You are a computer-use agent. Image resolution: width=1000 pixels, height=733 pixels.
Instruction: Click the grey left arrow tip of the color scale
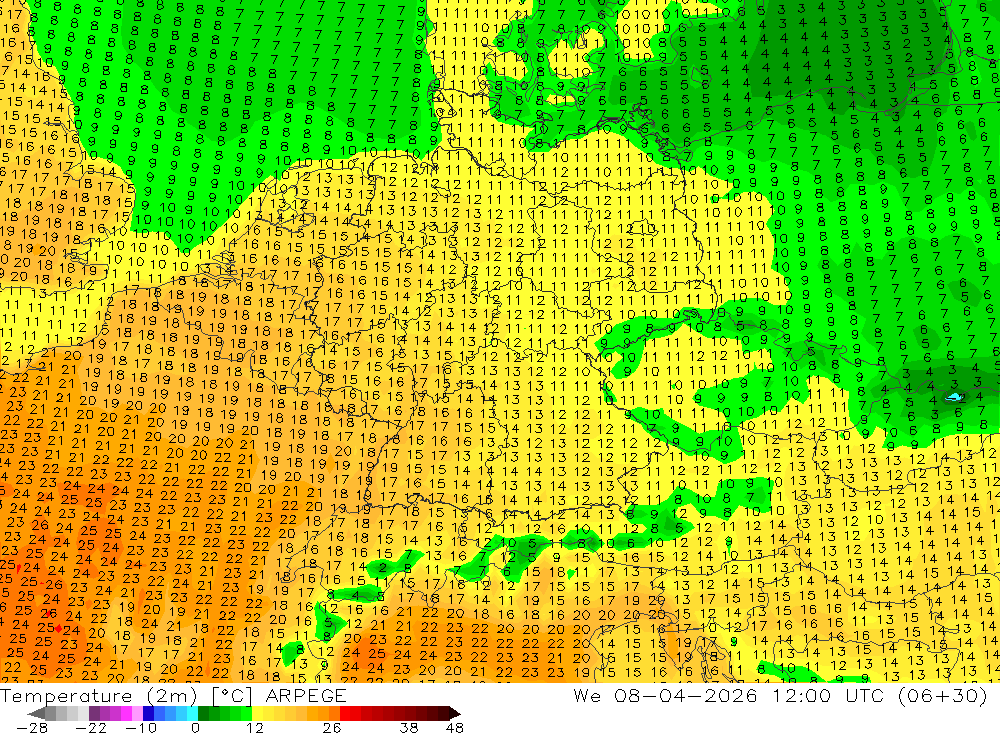point(36,713)
